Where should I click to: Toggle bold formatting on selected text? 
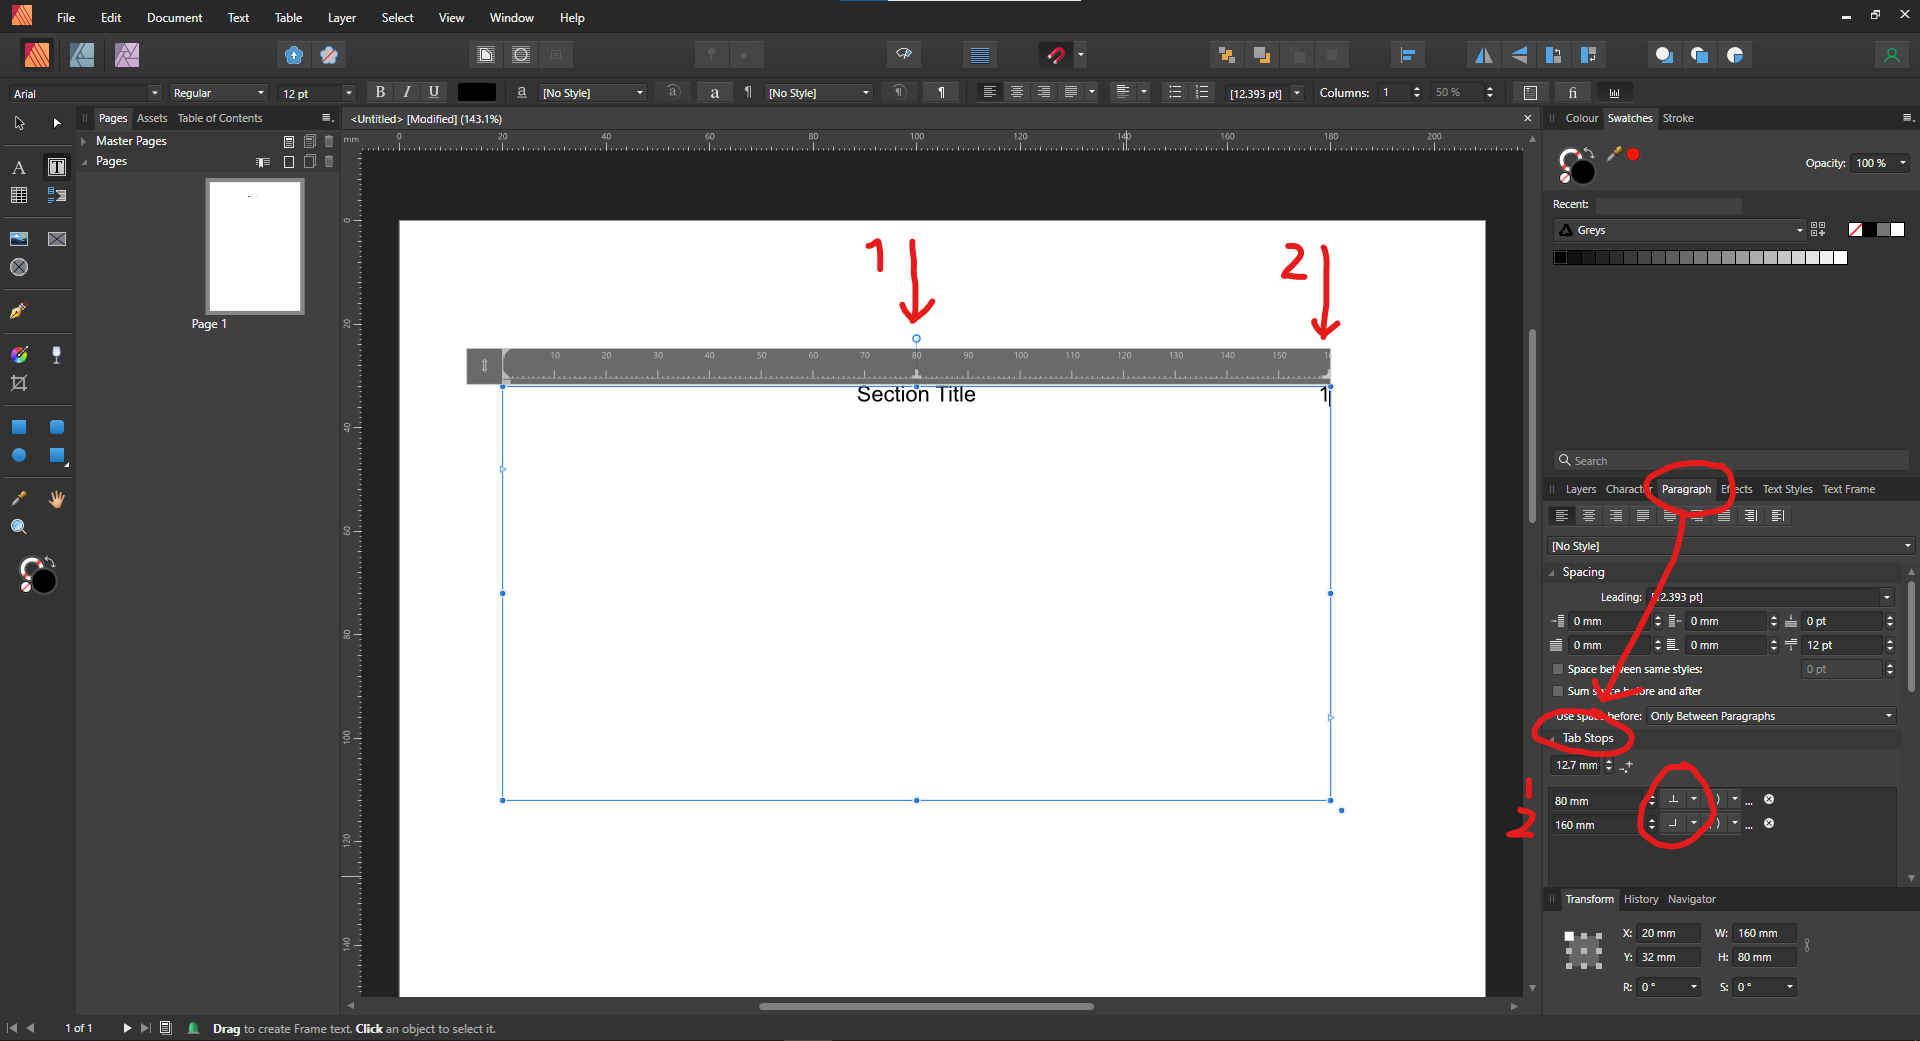[380, 92]
